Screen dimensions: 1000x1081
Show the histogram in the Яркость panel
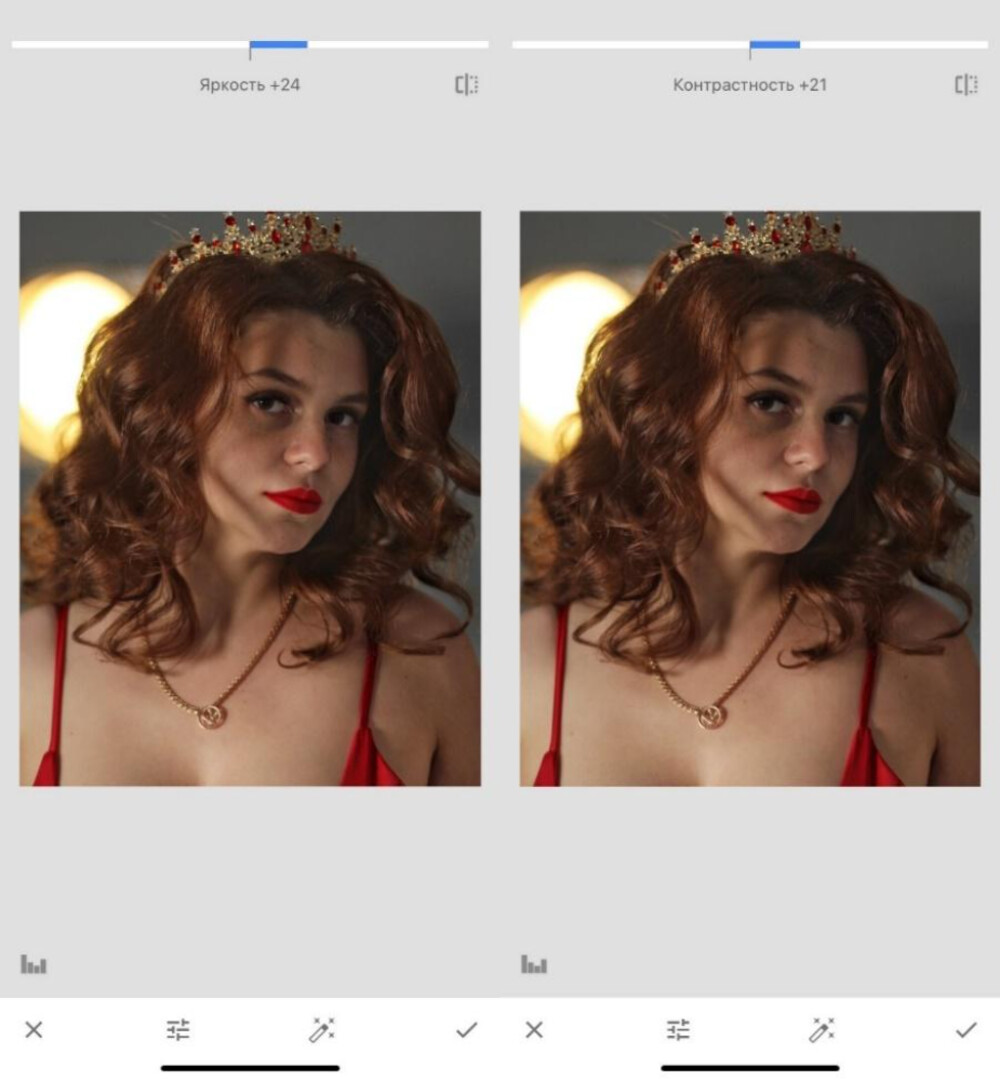pyautogui.click(x=33, y=963)
